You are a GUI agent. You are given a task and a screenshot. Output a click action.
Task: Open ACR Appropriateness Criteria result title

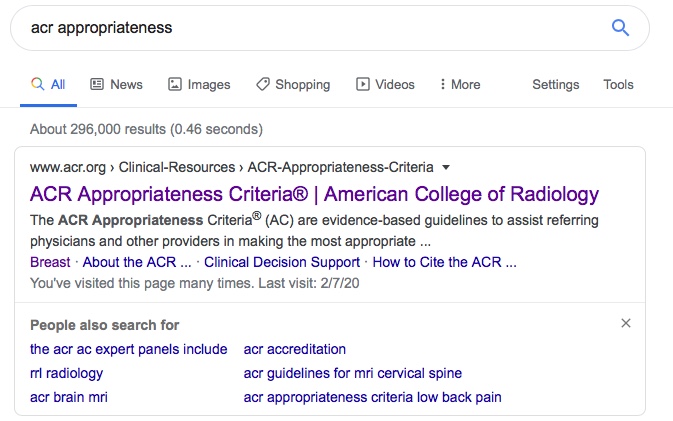pos(314,194)
